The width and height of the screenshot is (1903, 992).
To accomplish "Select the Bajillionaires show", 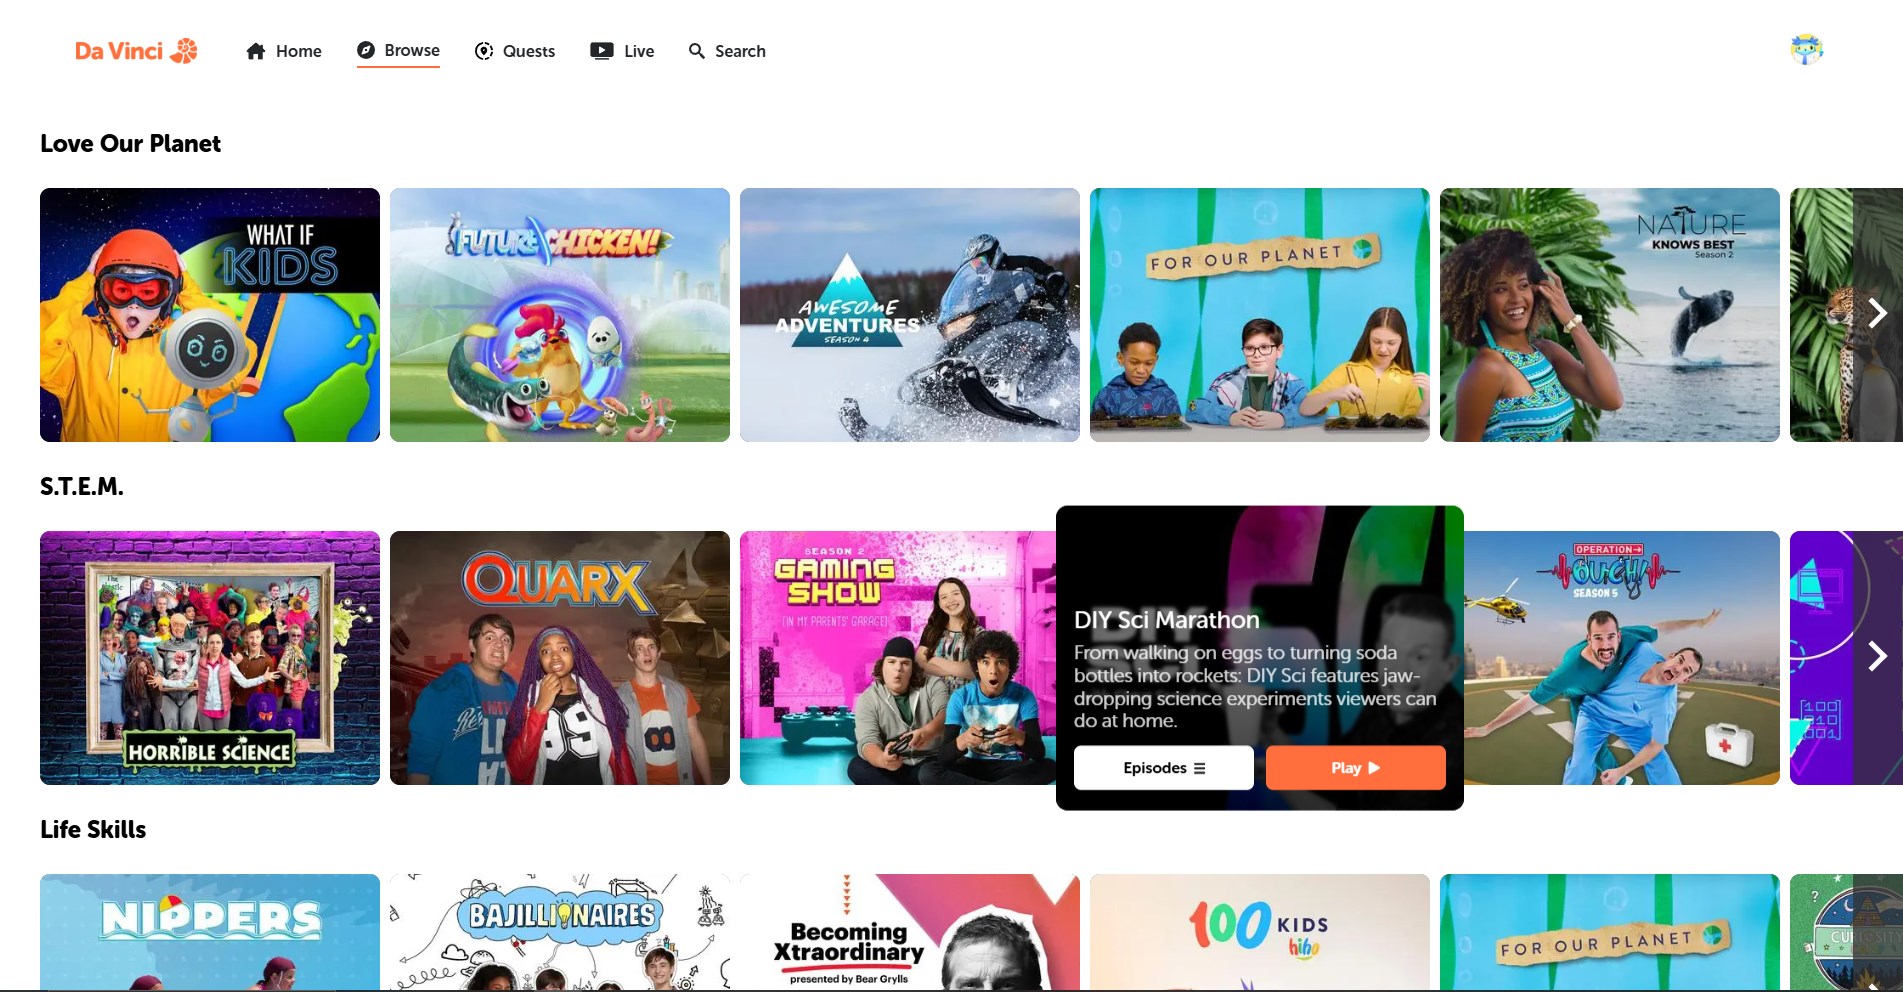I will [560, 932].
